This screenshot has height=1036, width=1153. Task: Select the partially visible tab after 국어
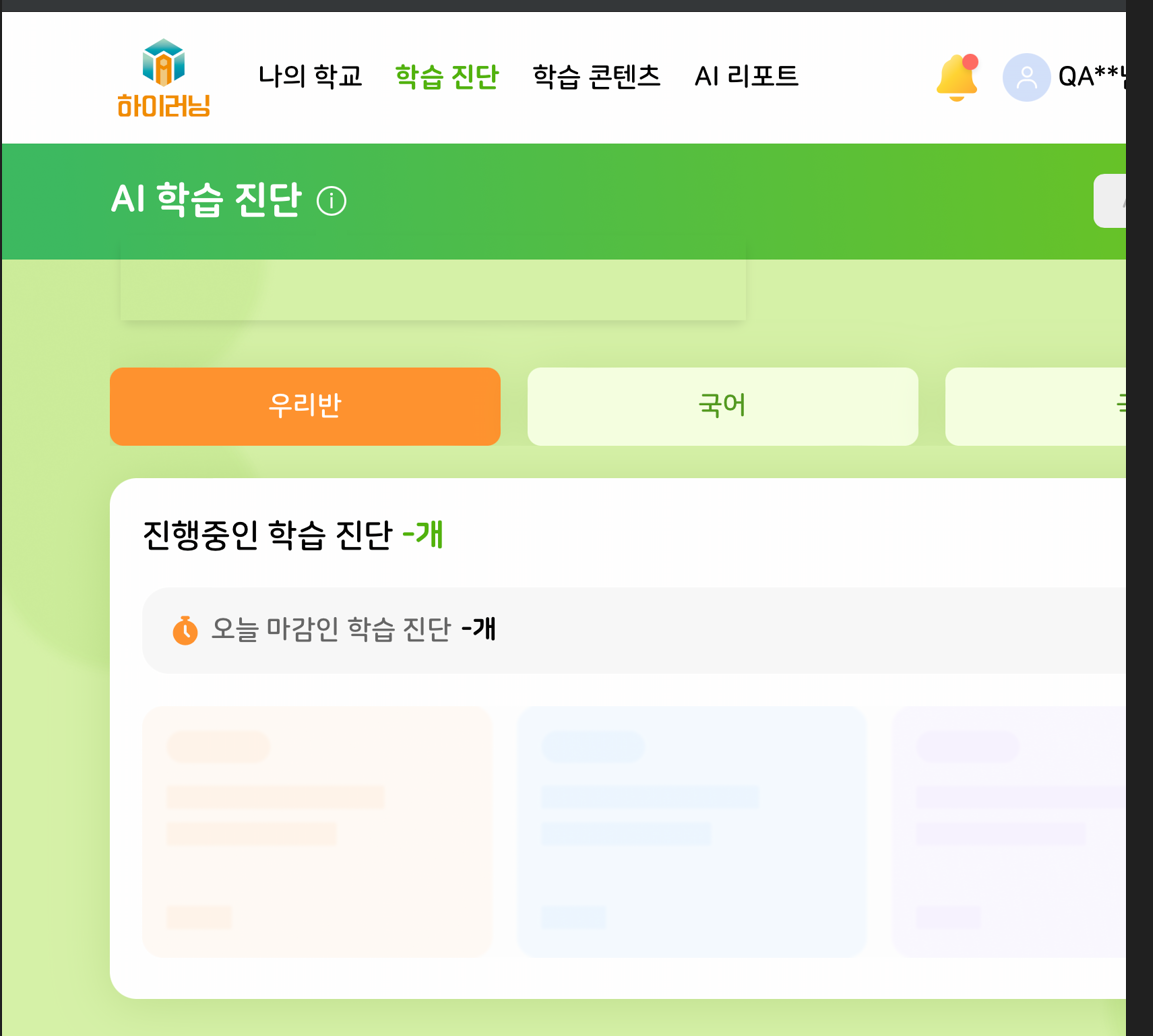click(x=1035, y=406)
